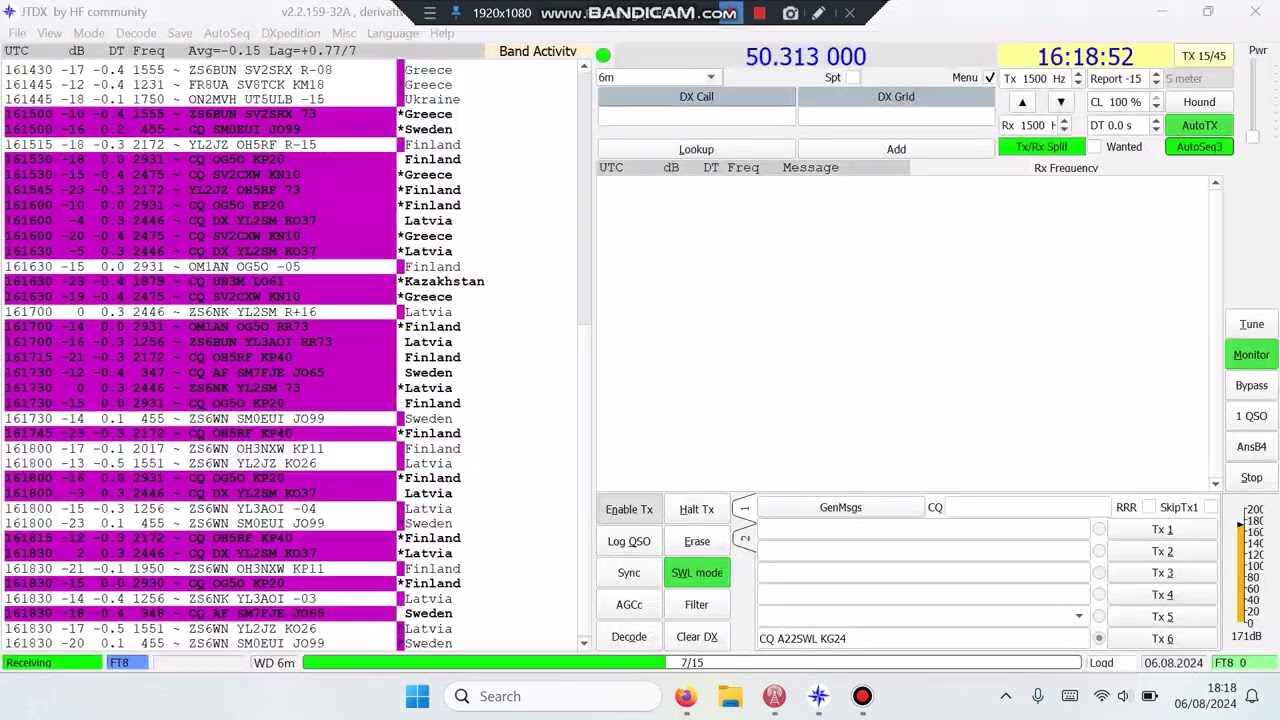The image size is (1280, 720).
Task: Click the green status indicator beside the frequency
Action: [x=603, y=56]
